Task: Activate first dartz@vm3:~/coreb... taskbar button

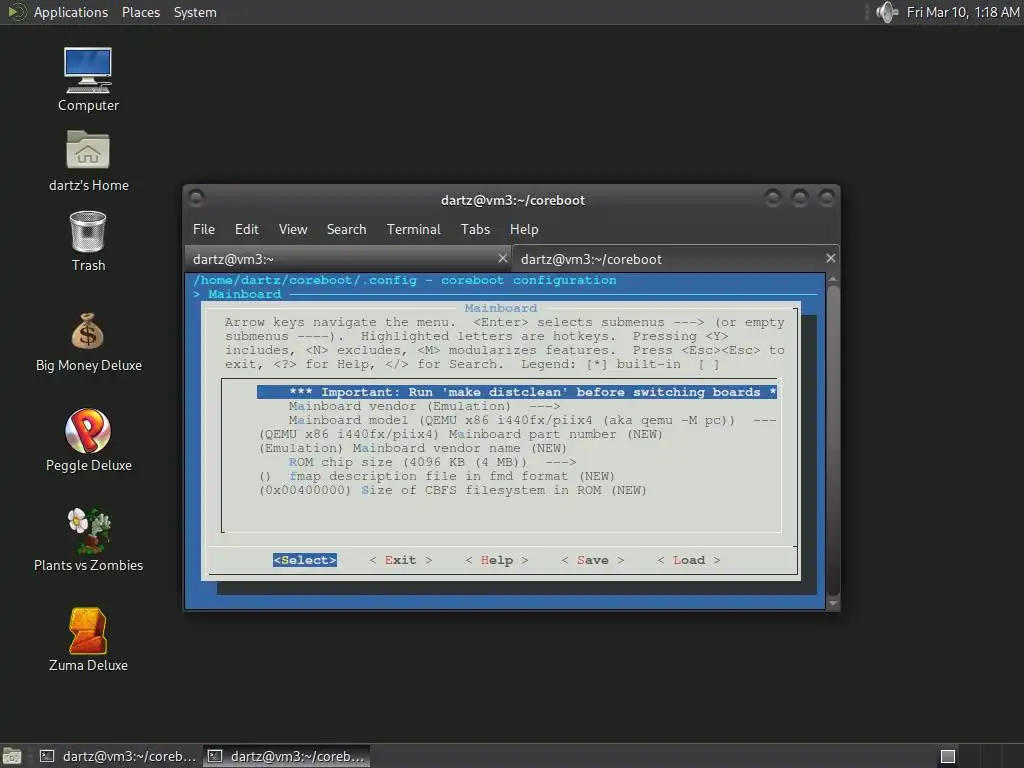Action: click(118, 756)
